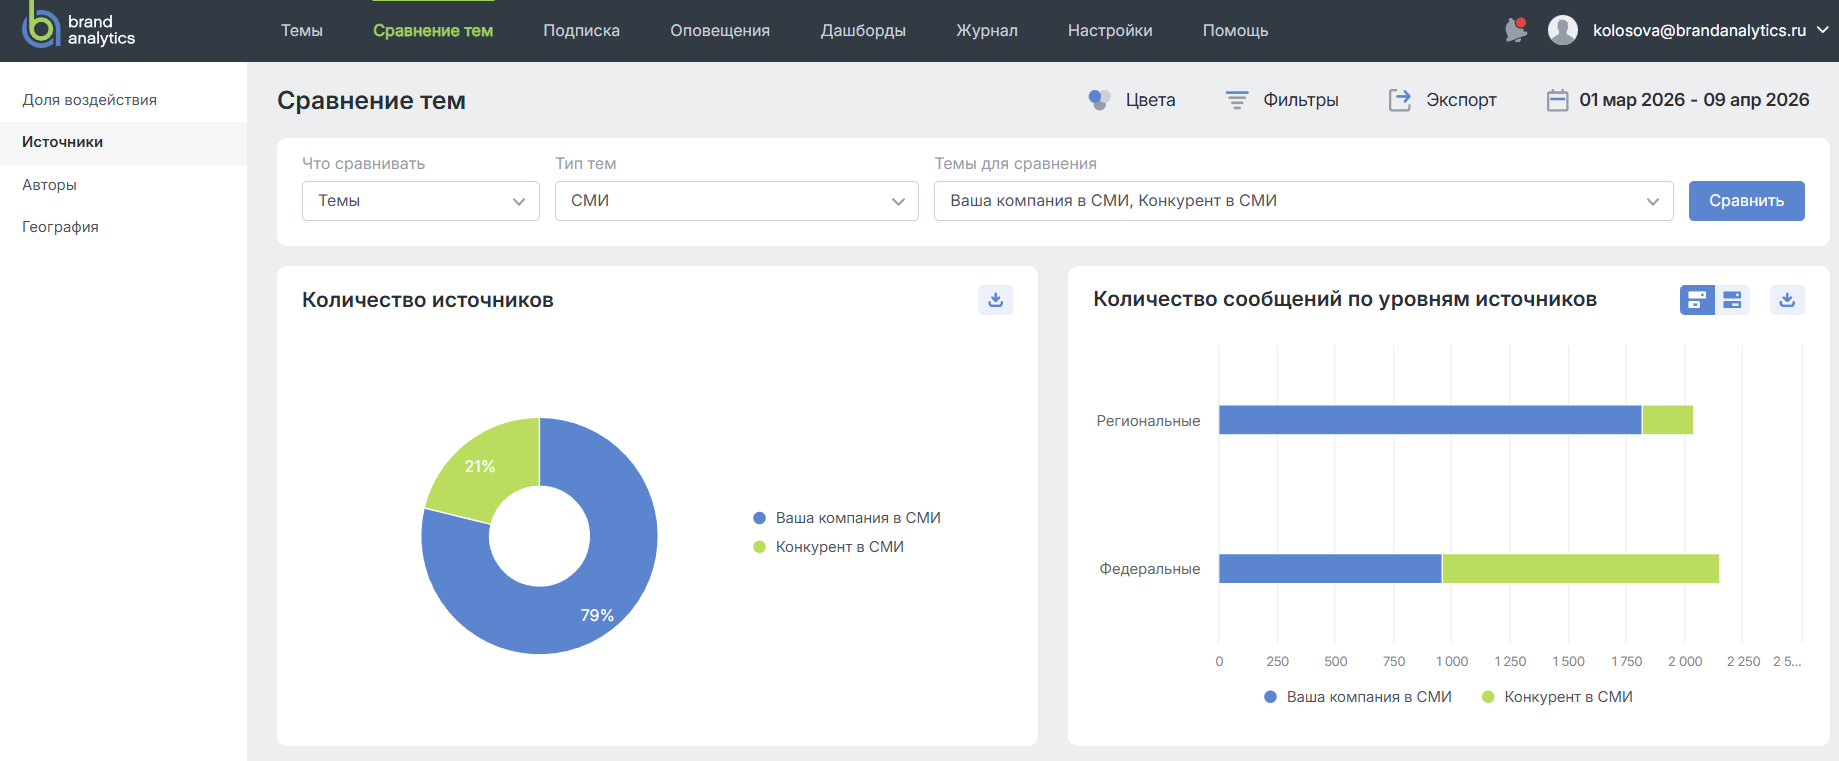The height and width of the screenshot is (761, 1839).
Task: Click the Экспорт export icon
Action: coord(1400,100)
